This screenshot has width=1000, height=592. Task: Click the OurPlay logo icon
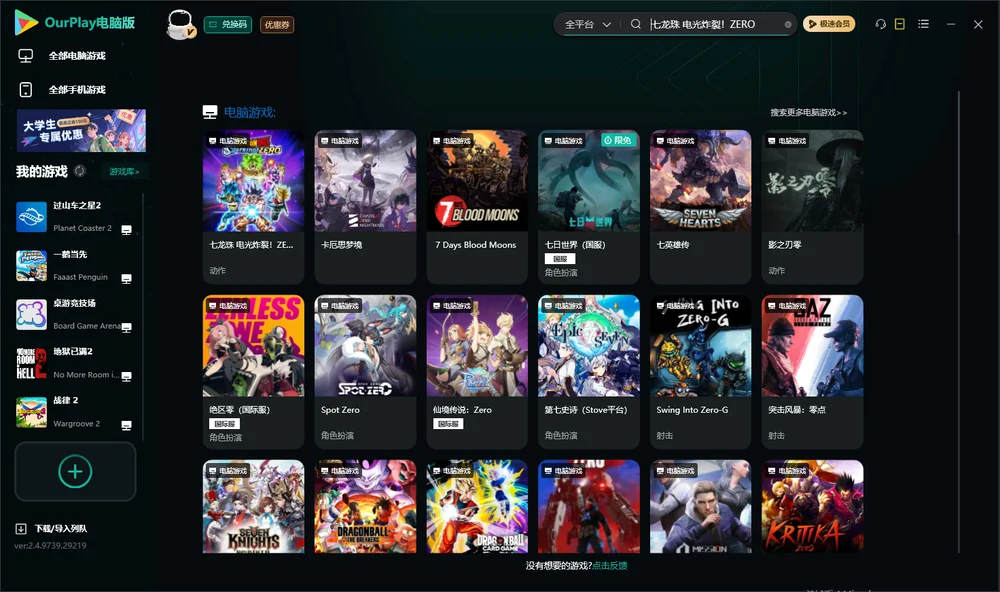(26, 22)
